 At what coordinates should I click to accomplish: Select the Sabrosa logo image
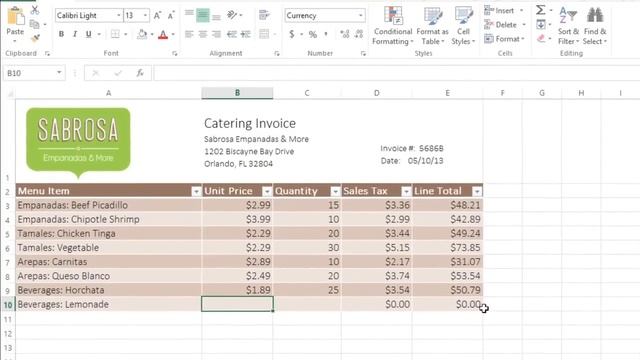78,142
